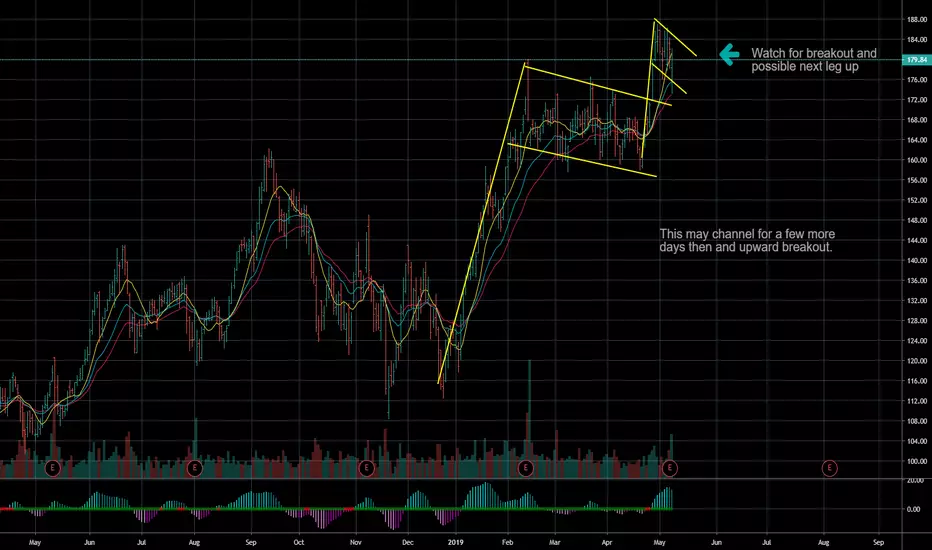Click the leftmost earnings E marker
This screenshot has height=550, width=932.
click(x=53, y=468)
